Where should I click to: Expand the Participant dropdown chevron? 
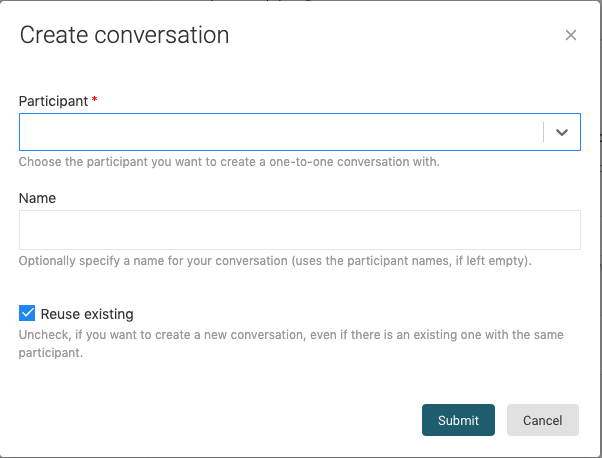pos(562,132)
